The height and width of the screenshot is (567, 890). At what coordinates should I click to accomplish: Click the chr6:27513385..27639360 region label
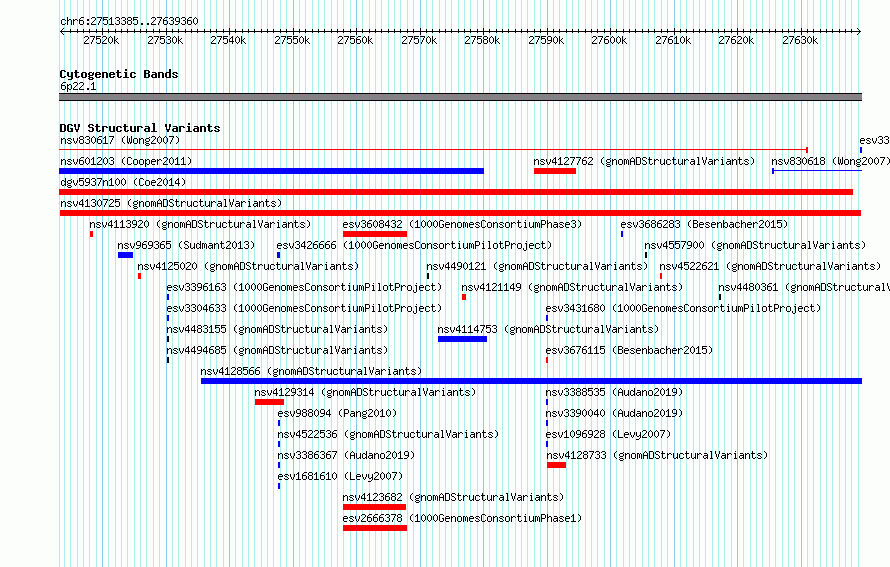tap(129, 21)
